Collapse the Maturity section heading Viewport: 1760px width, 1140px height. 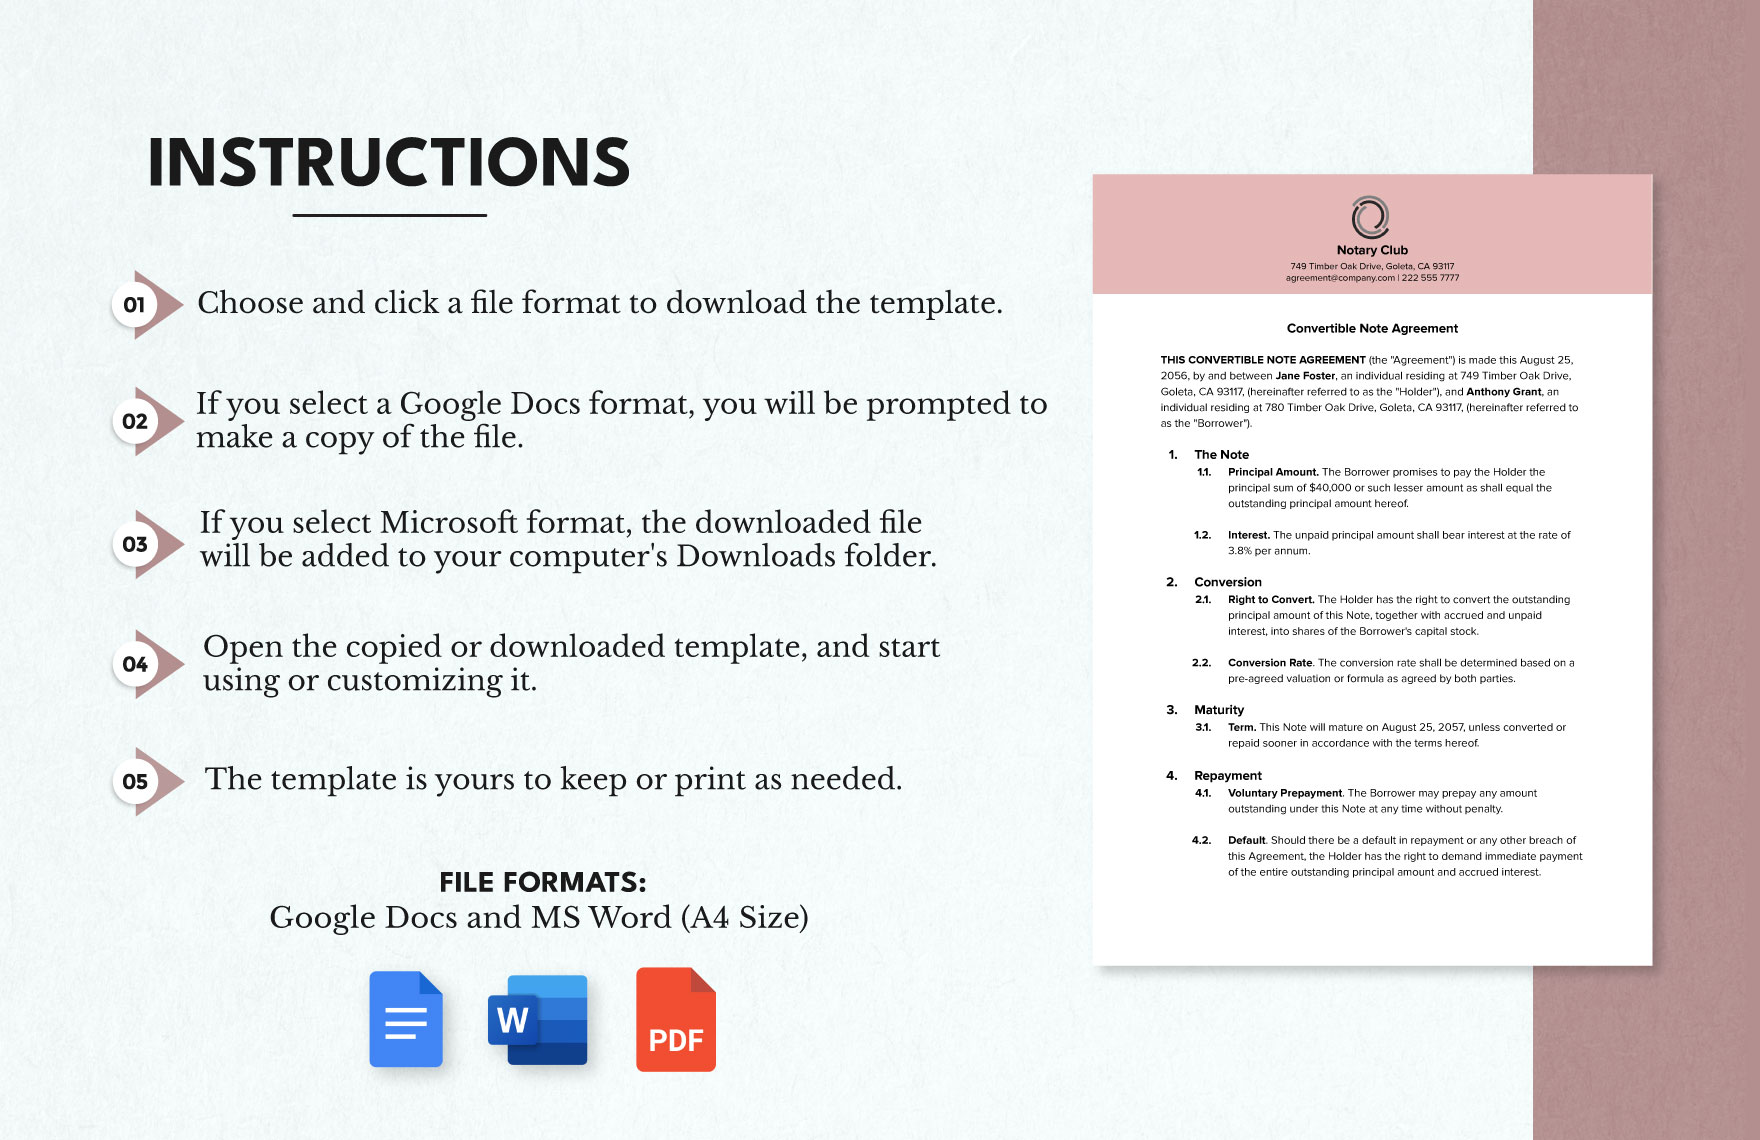point(1220,710)
